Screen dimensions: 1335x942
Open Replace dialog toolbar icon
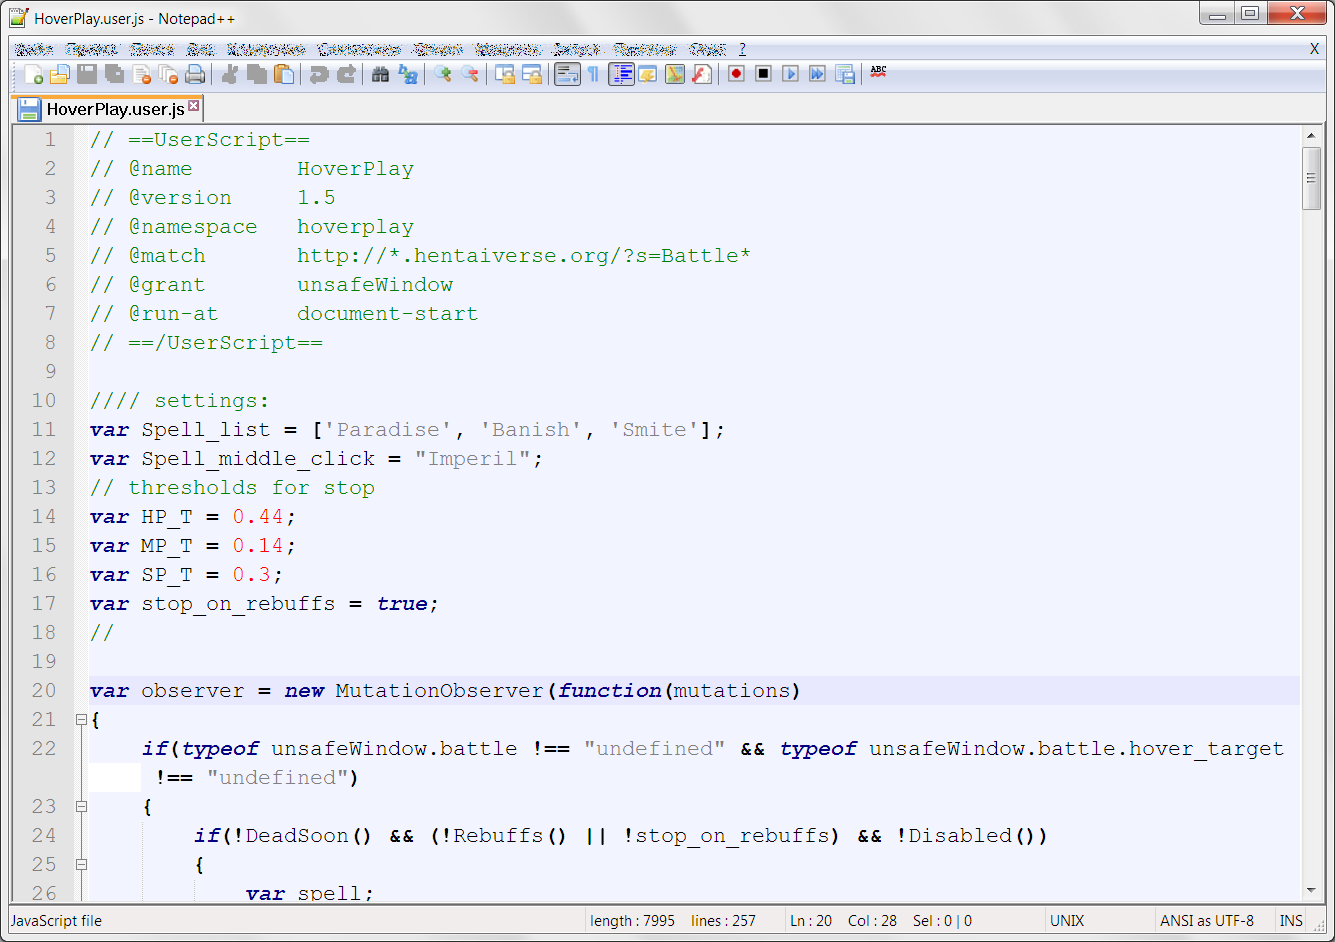[x=408, y=74]
